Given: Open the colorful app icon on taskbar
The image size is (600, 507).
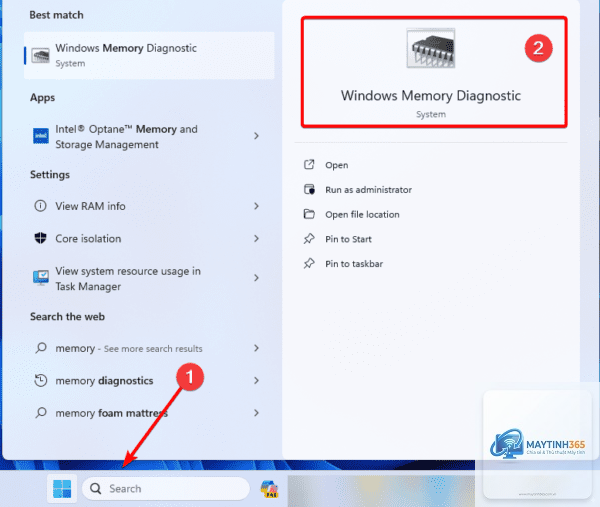Looking at the screenshot, I should click(x=270, y=489).
